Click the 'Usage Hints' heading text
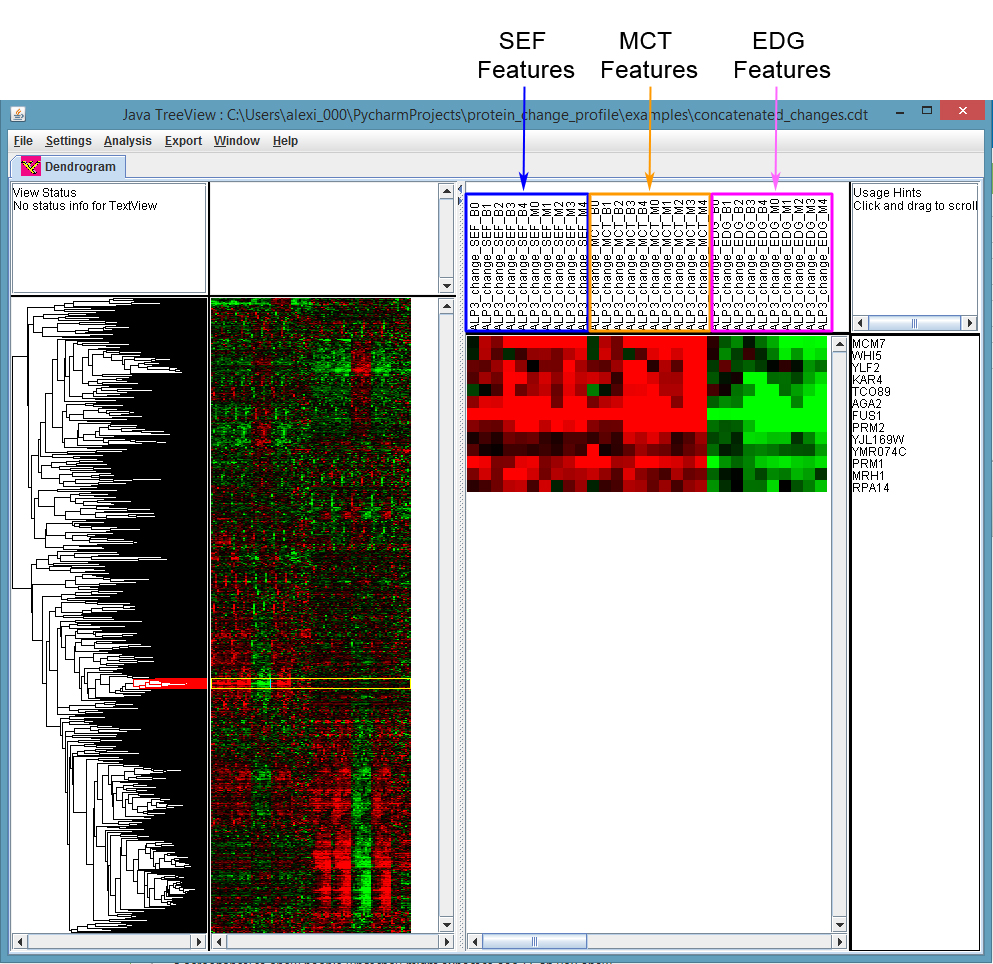993x964 pixels. coord(887,193)
